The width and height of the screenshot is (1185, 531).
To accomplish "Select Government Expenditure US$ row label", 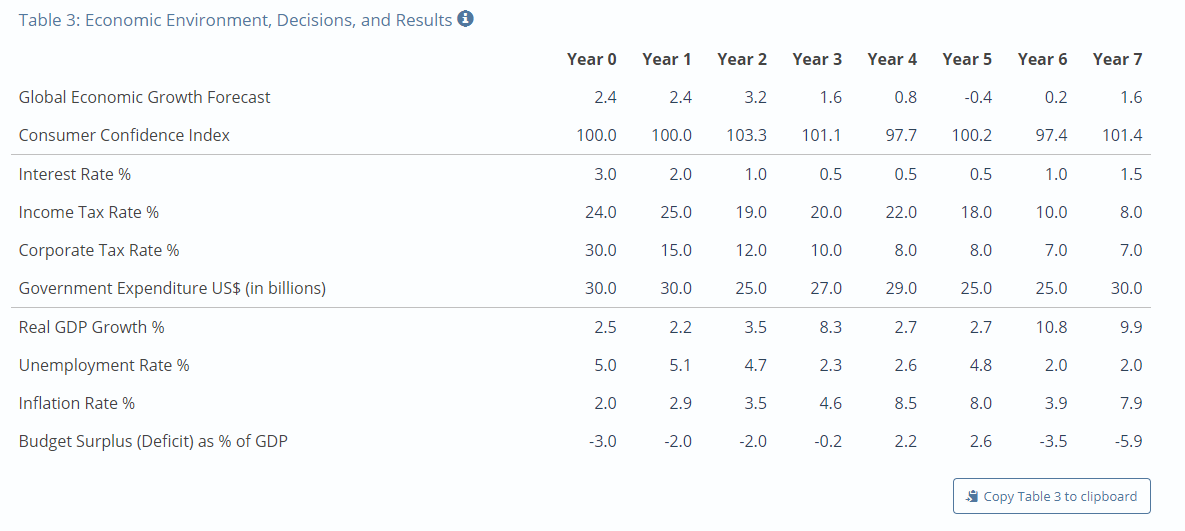I will [x=172, y=289].
